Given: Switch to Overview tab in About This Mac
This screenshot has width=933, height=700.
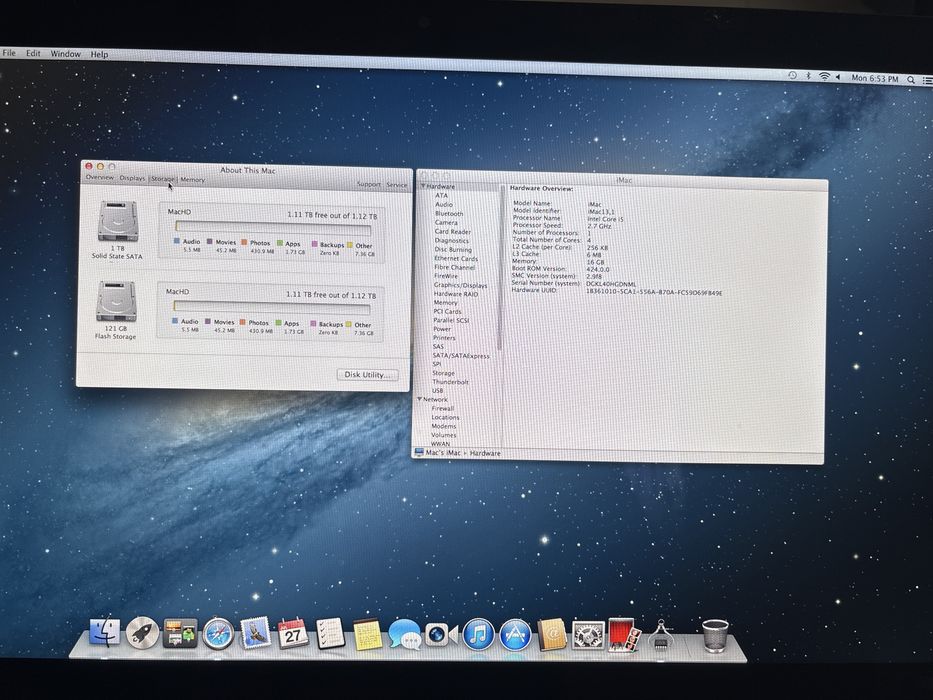Looking at the screenshot, I should pyautogui.click(x=99, y=177).
